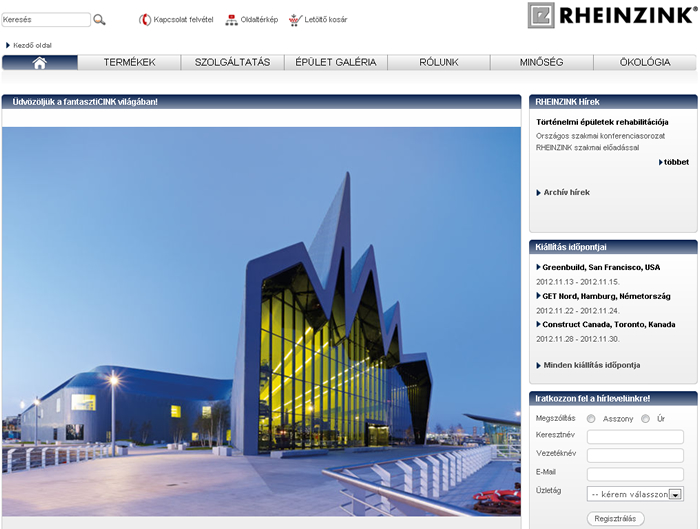Click the E-Mail input field
This screenshot has height=529, width=700.
coord(635,474)
